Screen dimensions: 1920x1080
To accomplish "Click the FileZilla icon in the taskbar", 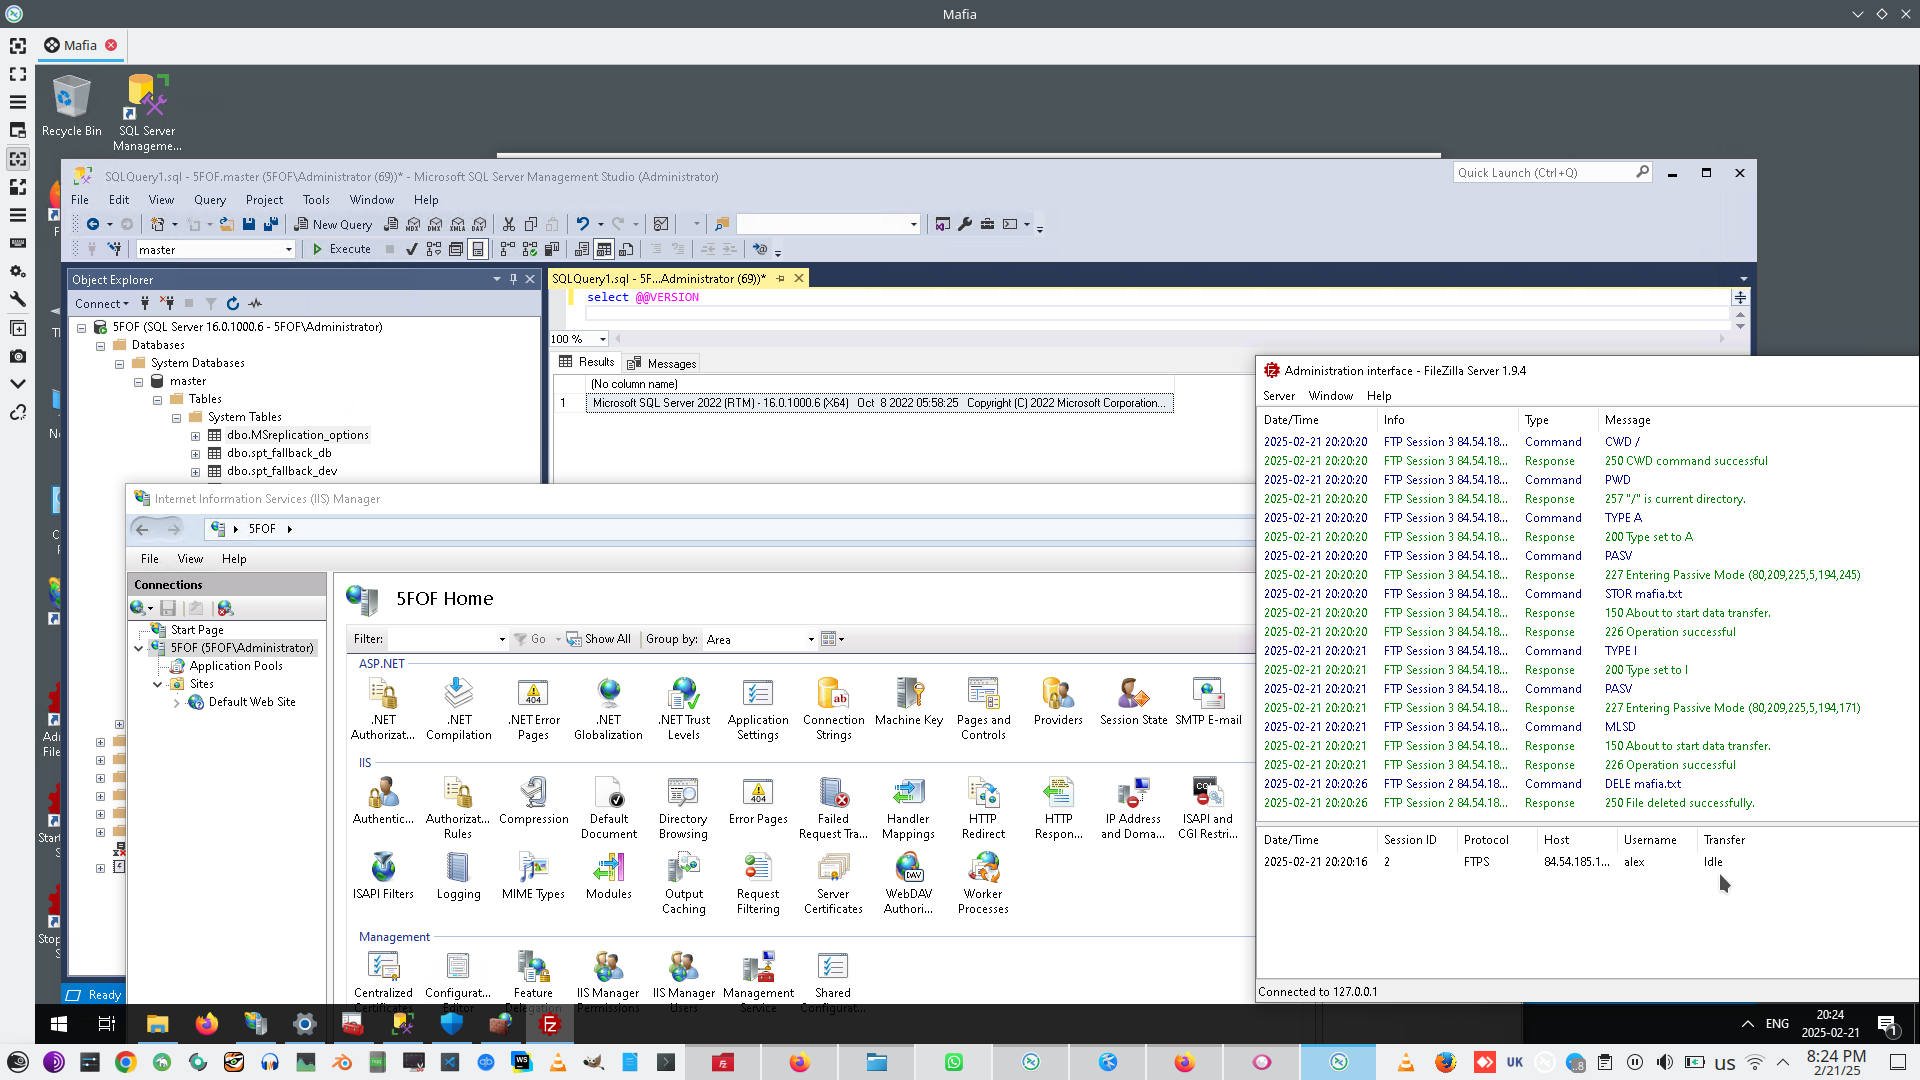I will [549, 1024].
